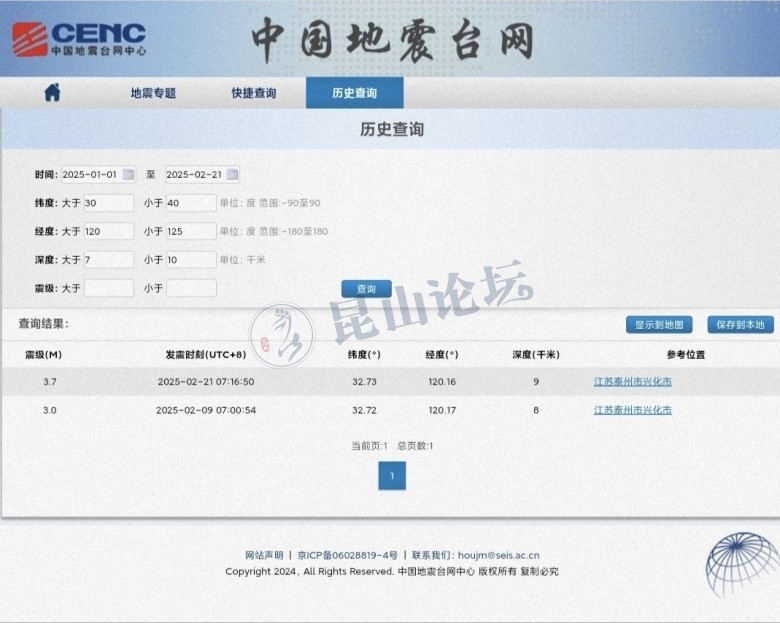
Task: Select the 历史查询 tab
Action: [354, 93]
